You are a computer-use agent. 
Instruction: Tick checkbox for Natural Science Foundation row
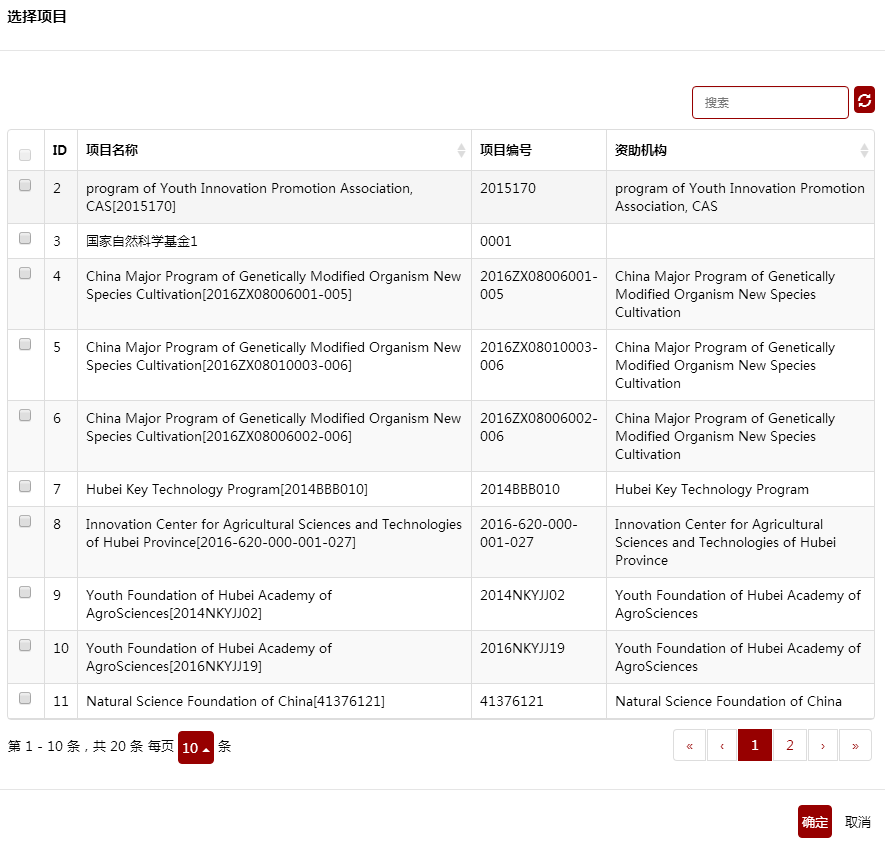pyautogui.click(x=25, y=698)
